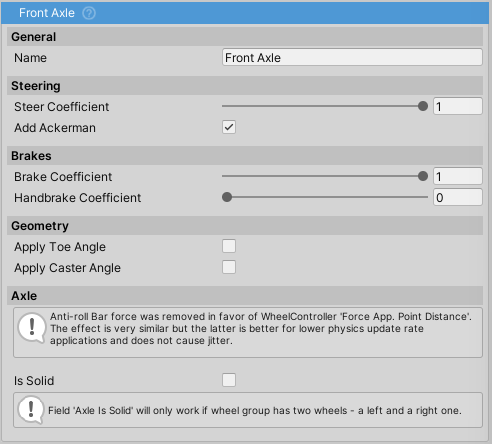This screenshot has width=492, height=444.
Task: Click the Axle section header
Action: click(x=245, y=296)
